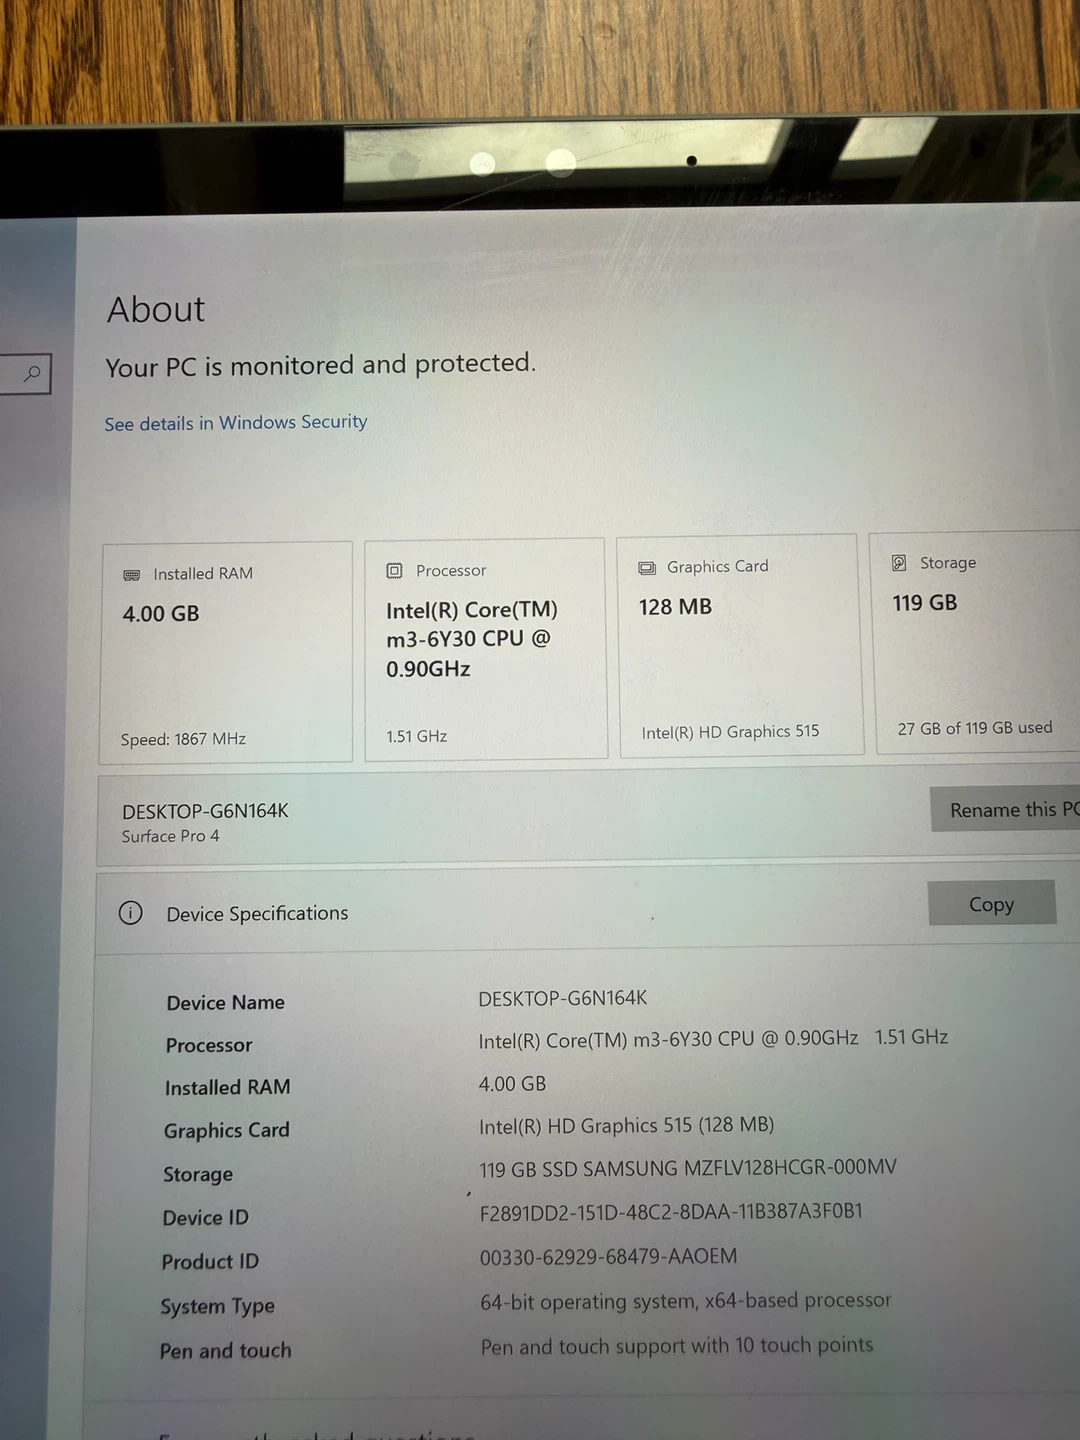Click the Graphics Card monitor icon
Viewport: 1080px width, 1440px height.
[x=647, y=568]
